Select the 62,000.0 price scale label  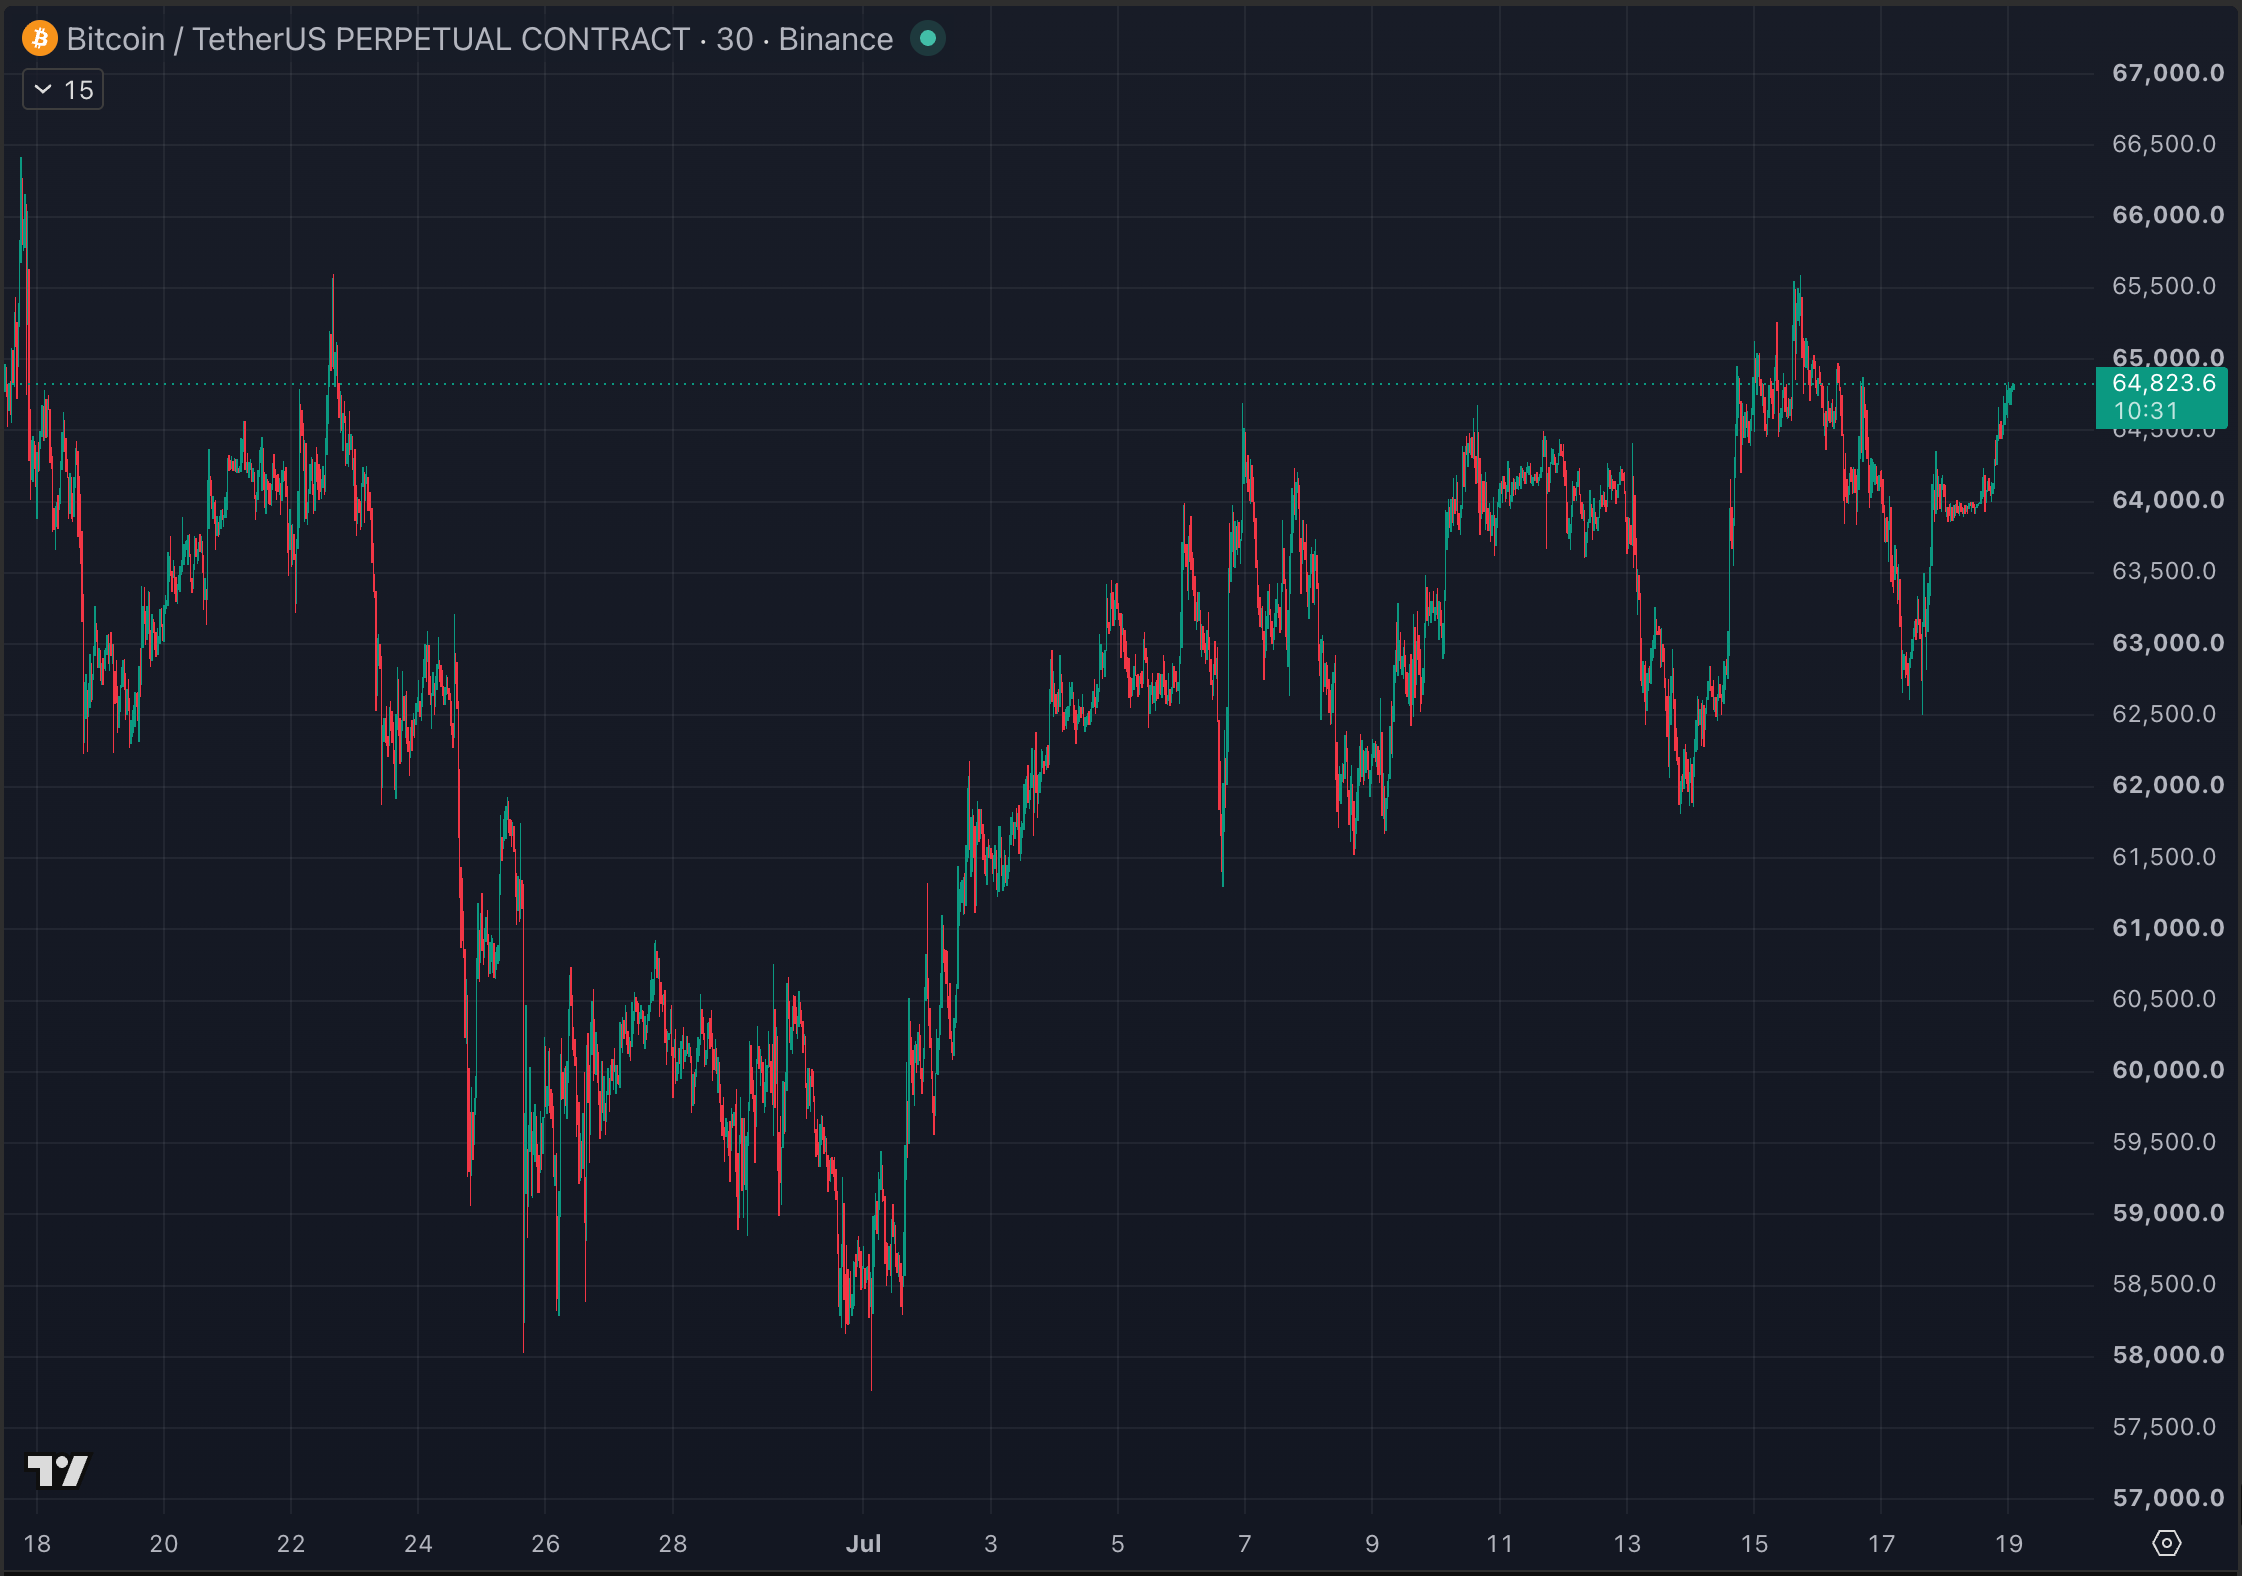(x=2168, y=785)
